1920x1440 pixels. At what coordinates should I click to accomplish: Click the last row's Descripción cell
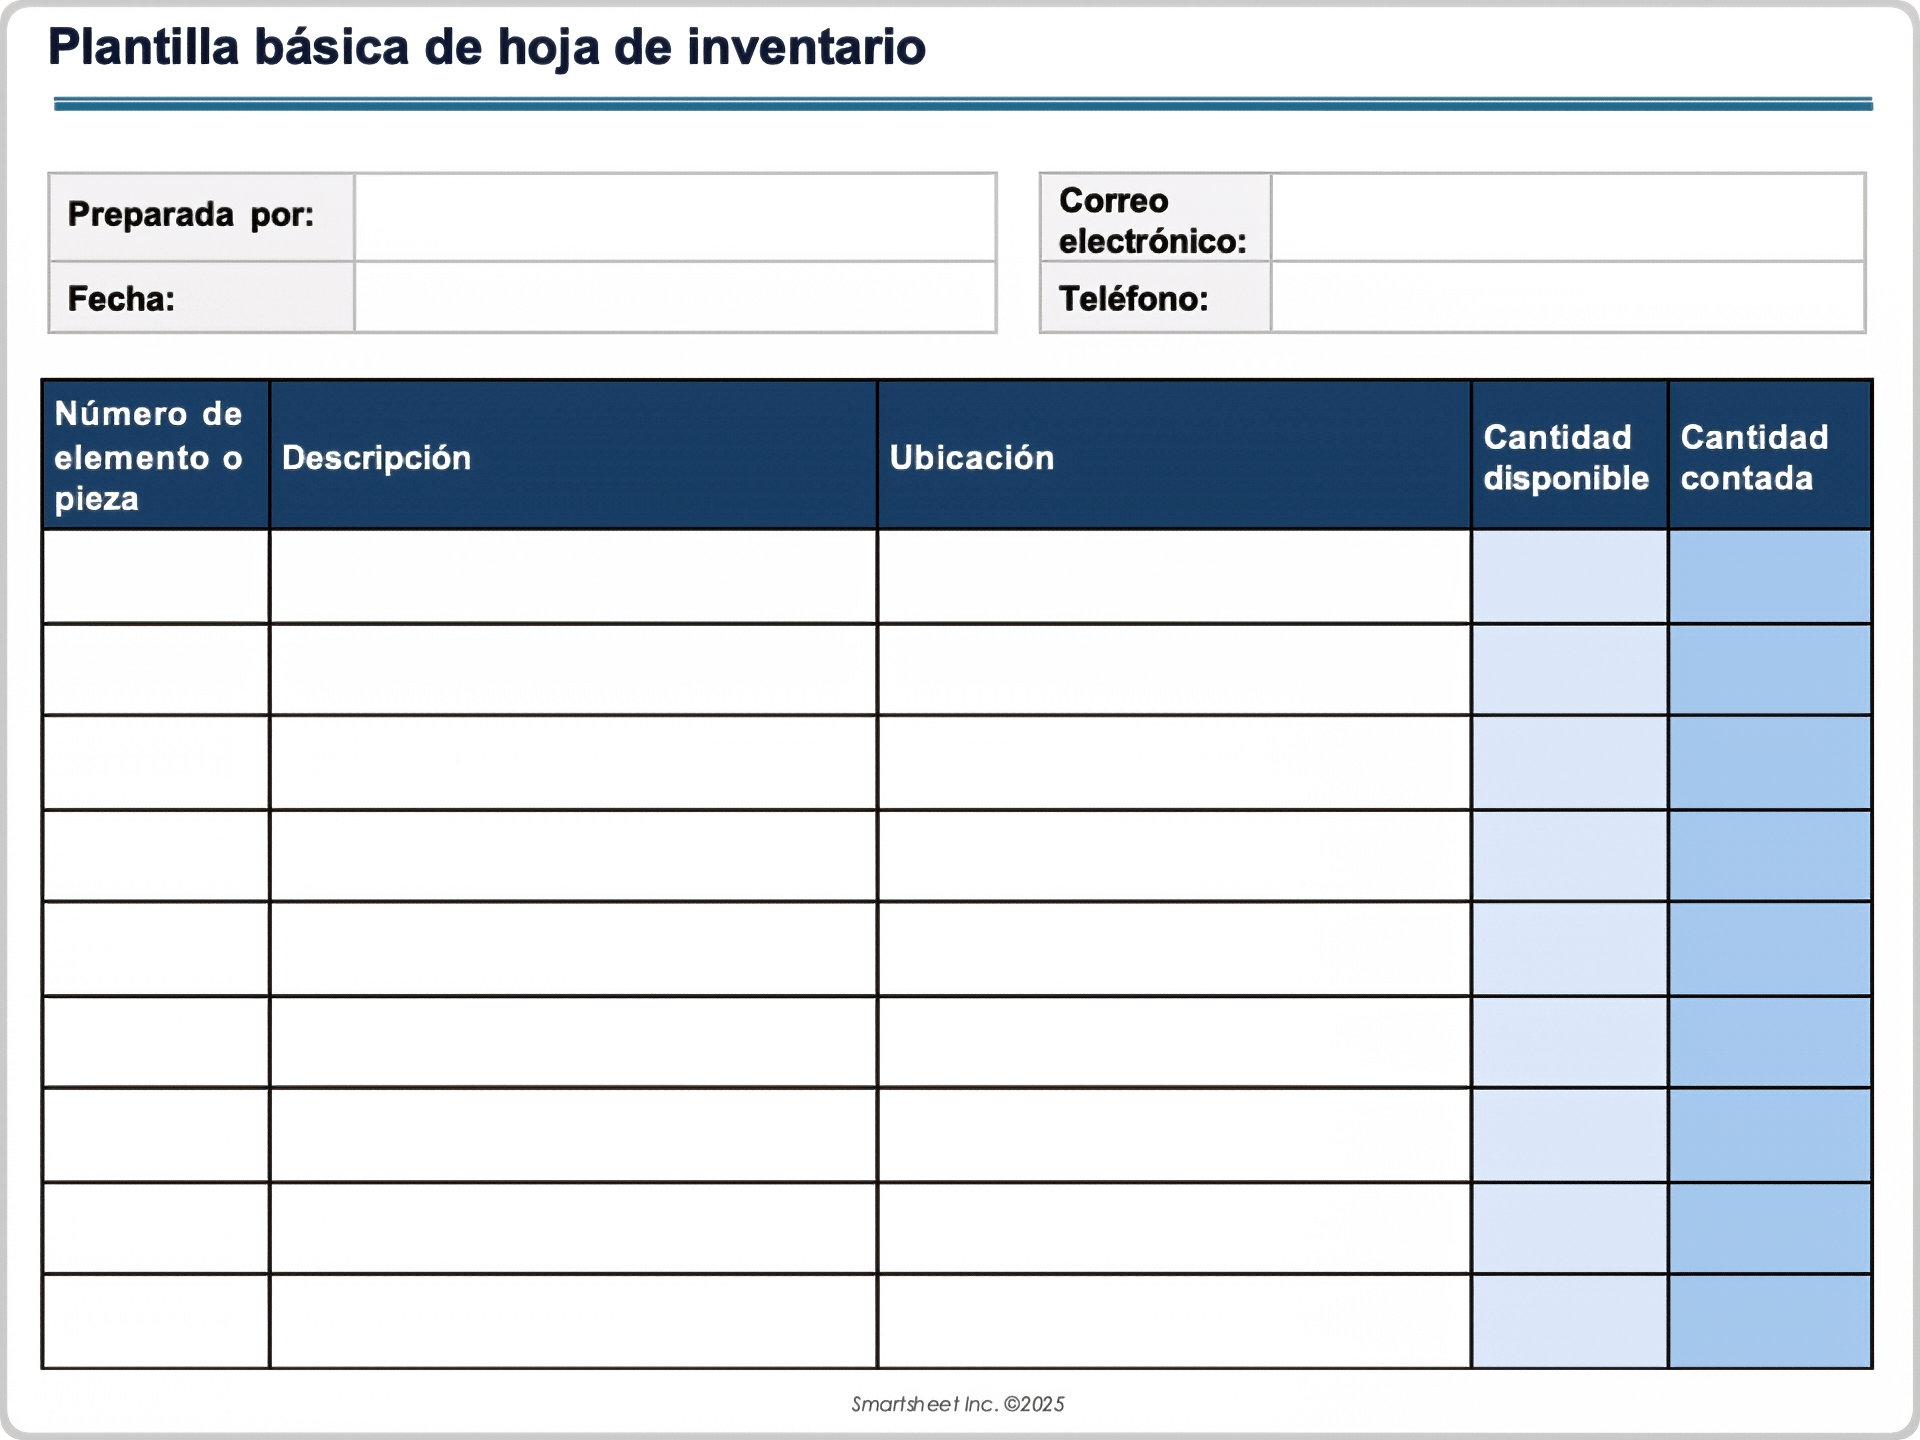tap(570, 1320)
